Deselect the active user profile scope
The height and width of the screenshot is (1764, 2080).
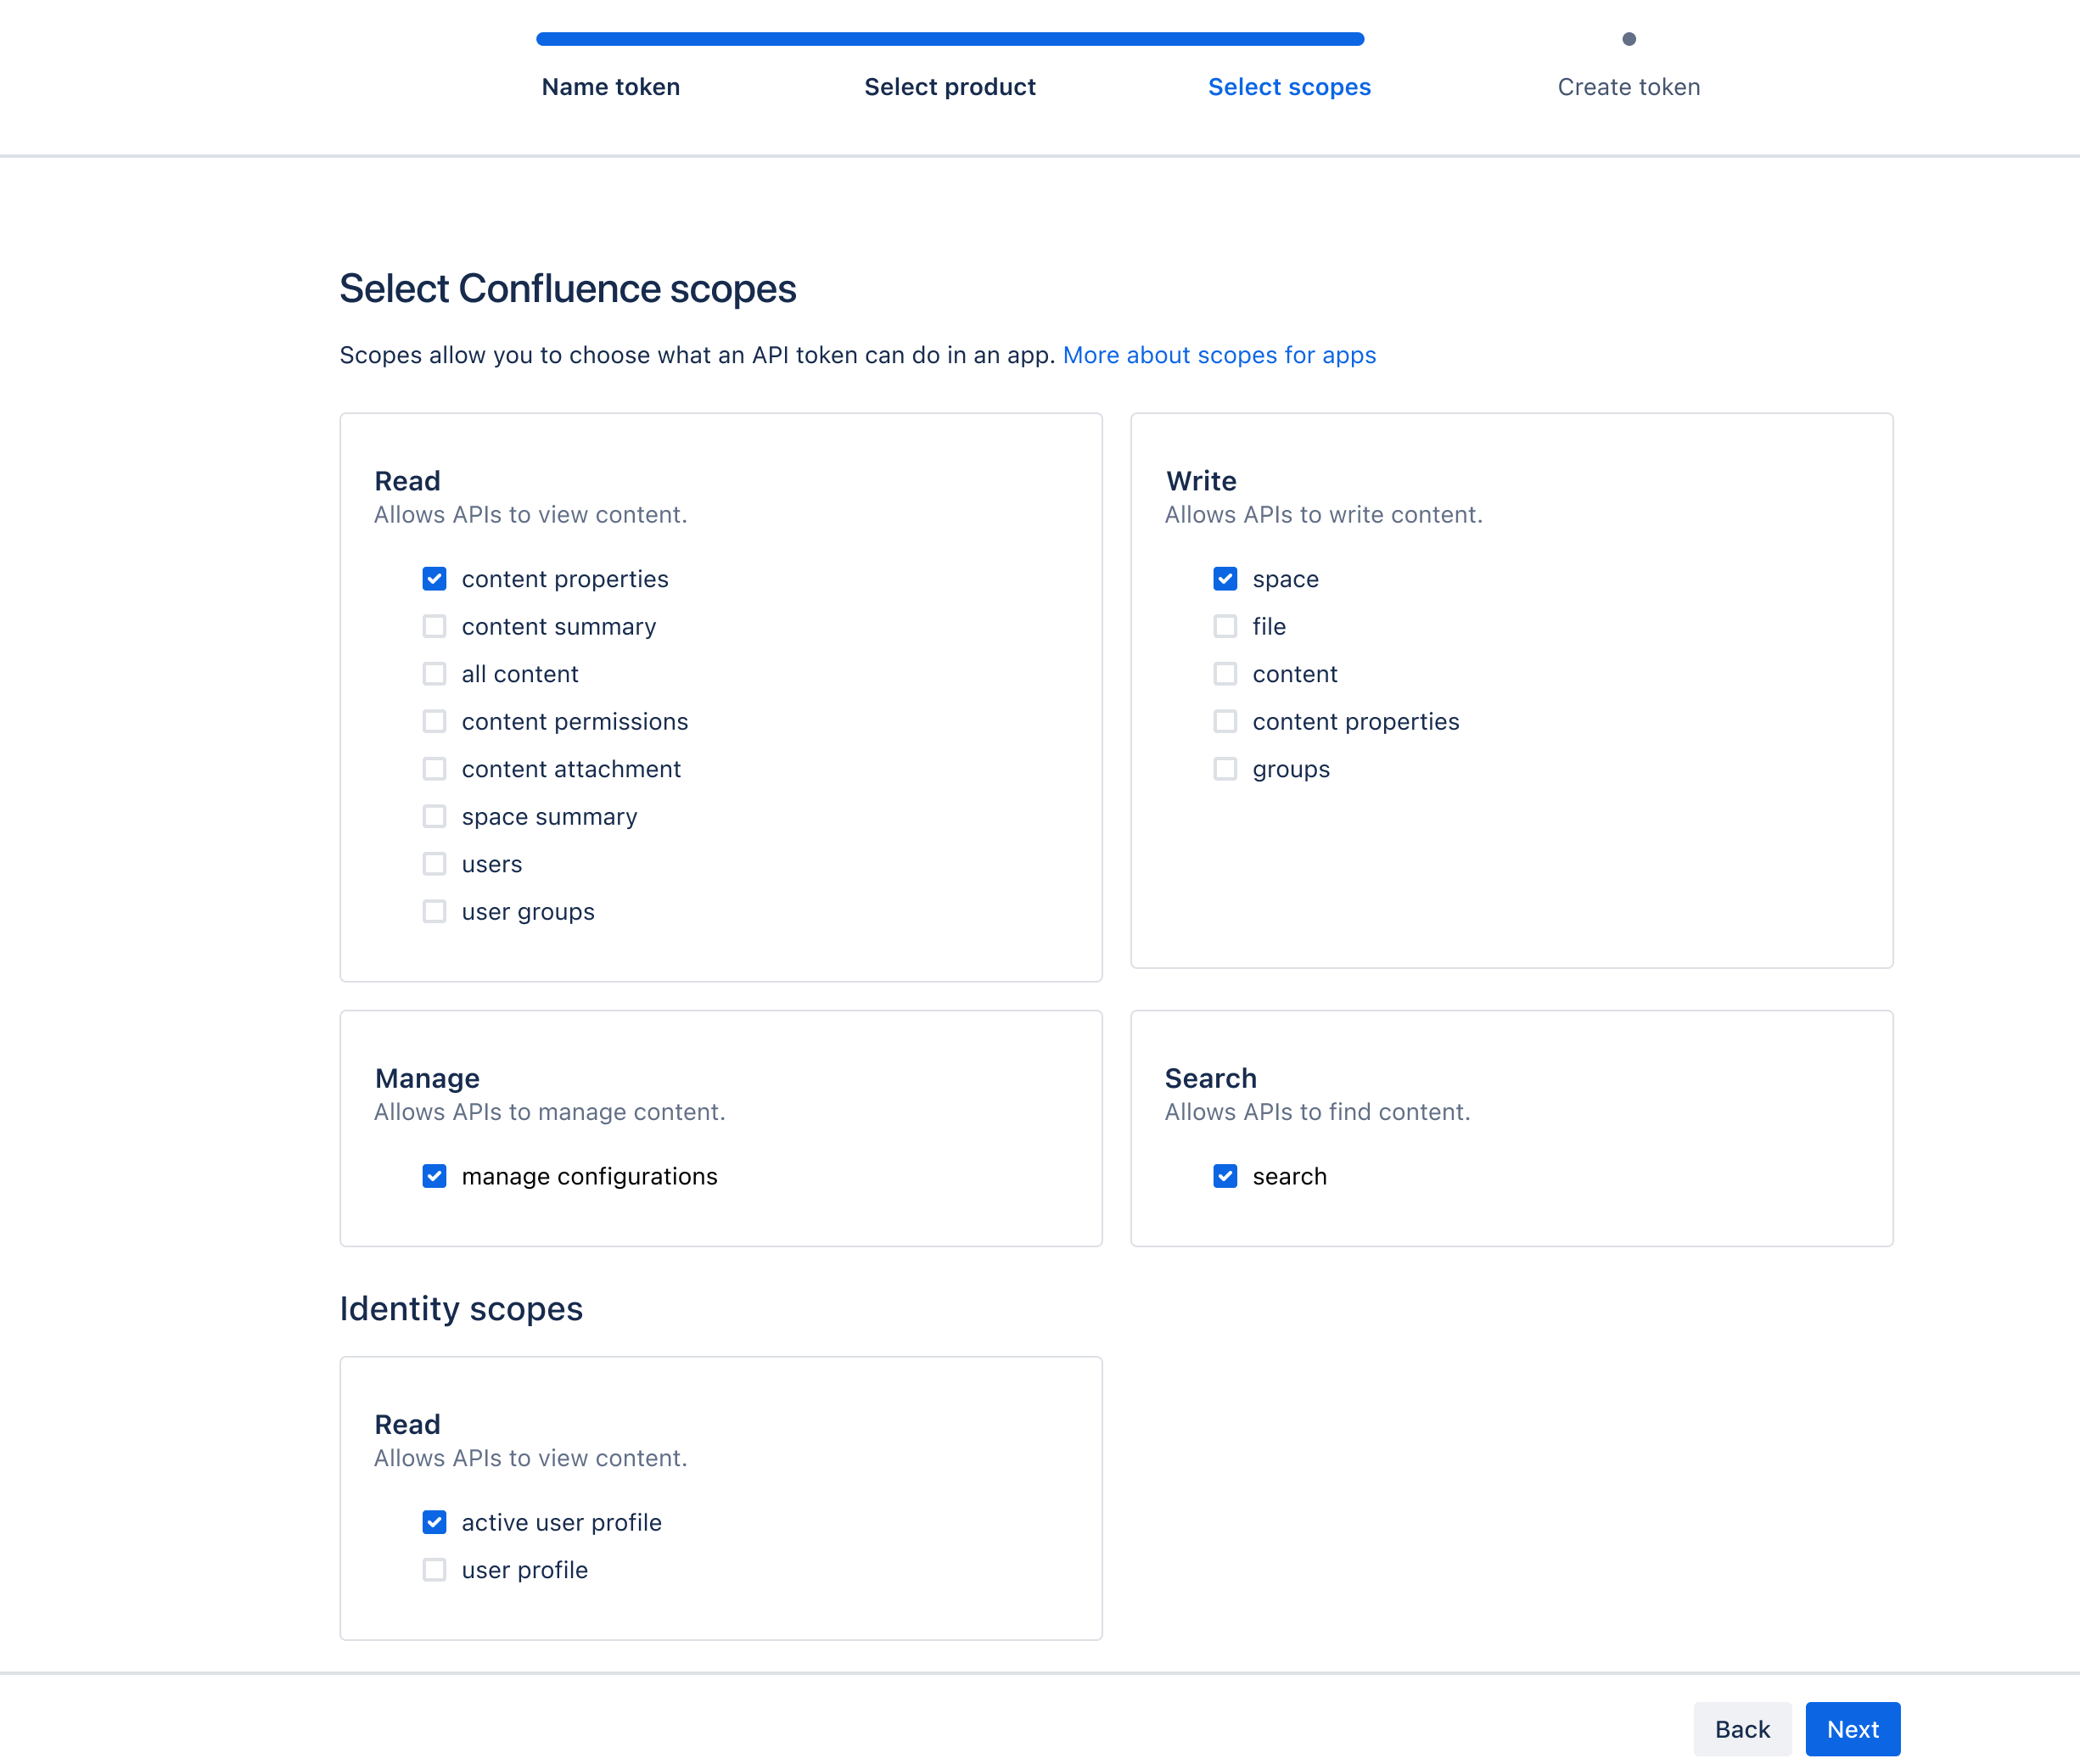click(434, 1522)
